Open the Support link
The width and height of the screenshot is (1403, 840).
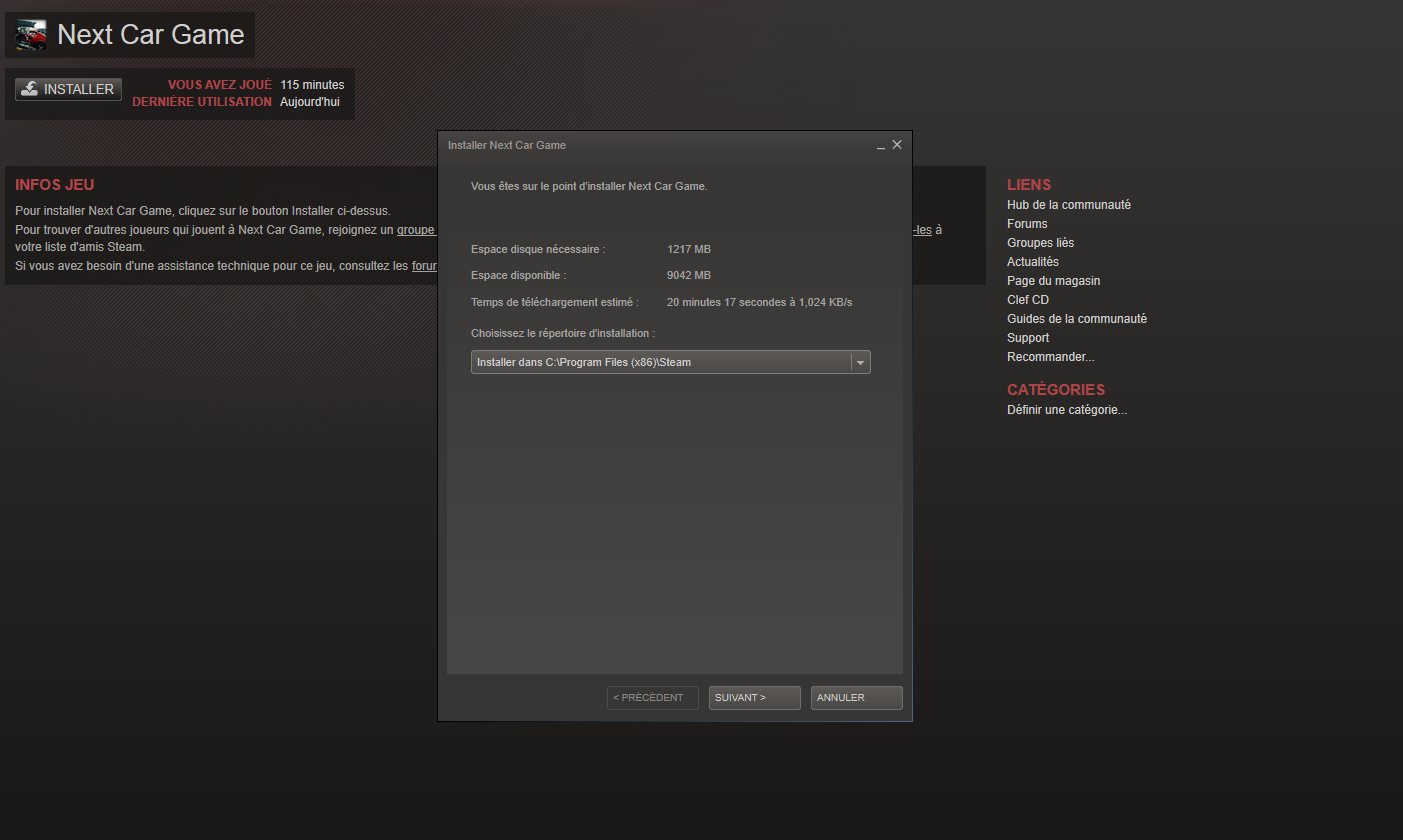point(1028,338)
